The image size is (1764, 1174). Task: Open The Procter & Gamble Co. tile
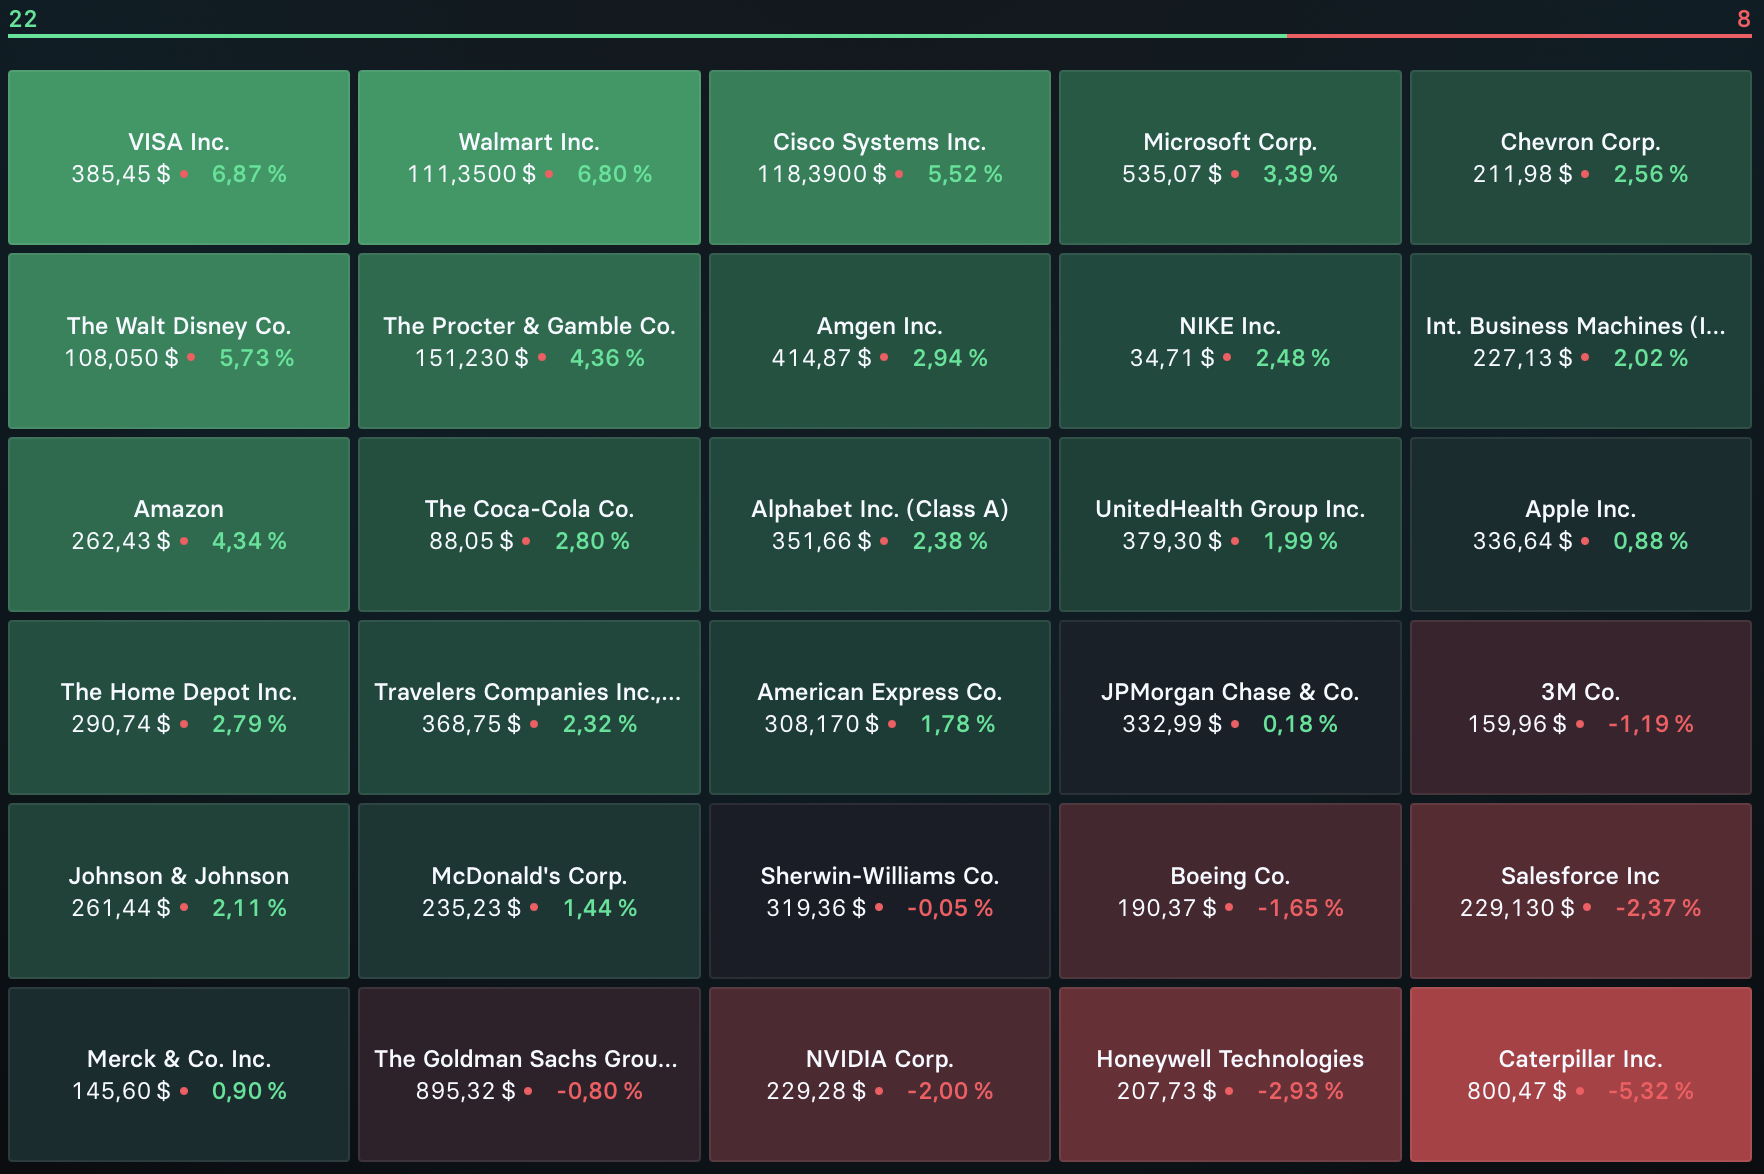529,341
